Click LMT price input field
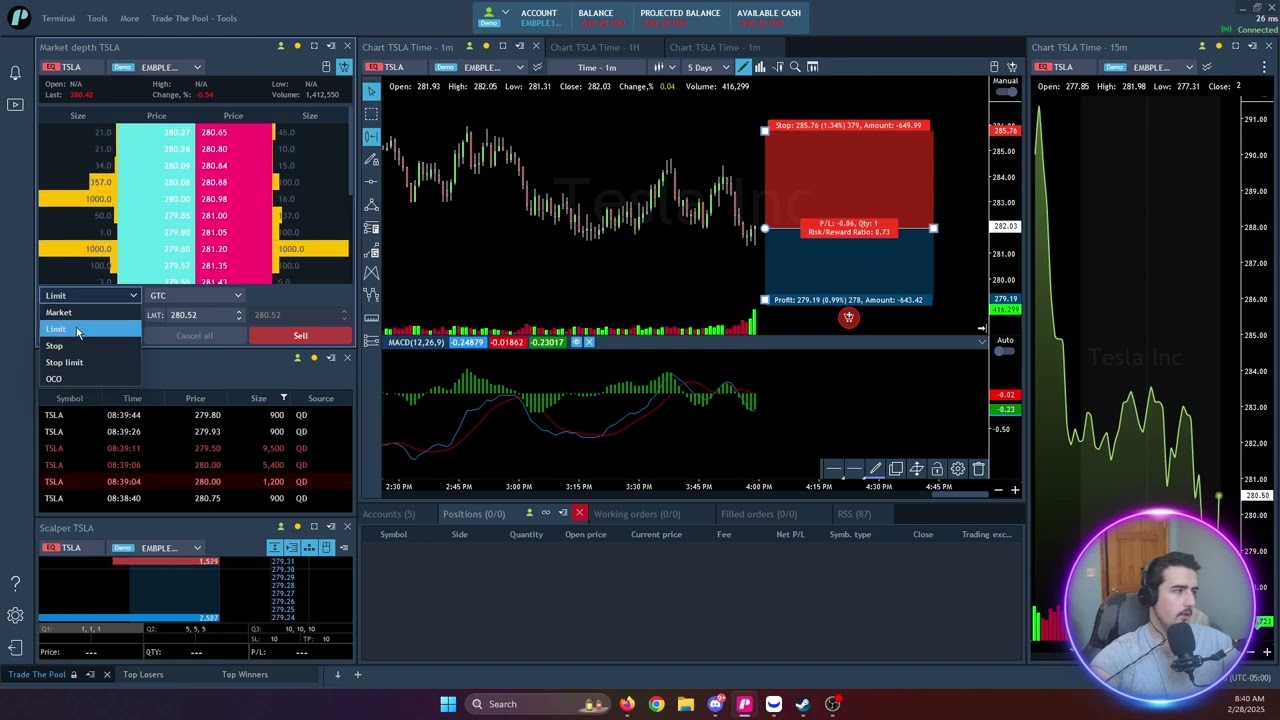This screenshot has width=1280, height=720. [x=199, y=315]
